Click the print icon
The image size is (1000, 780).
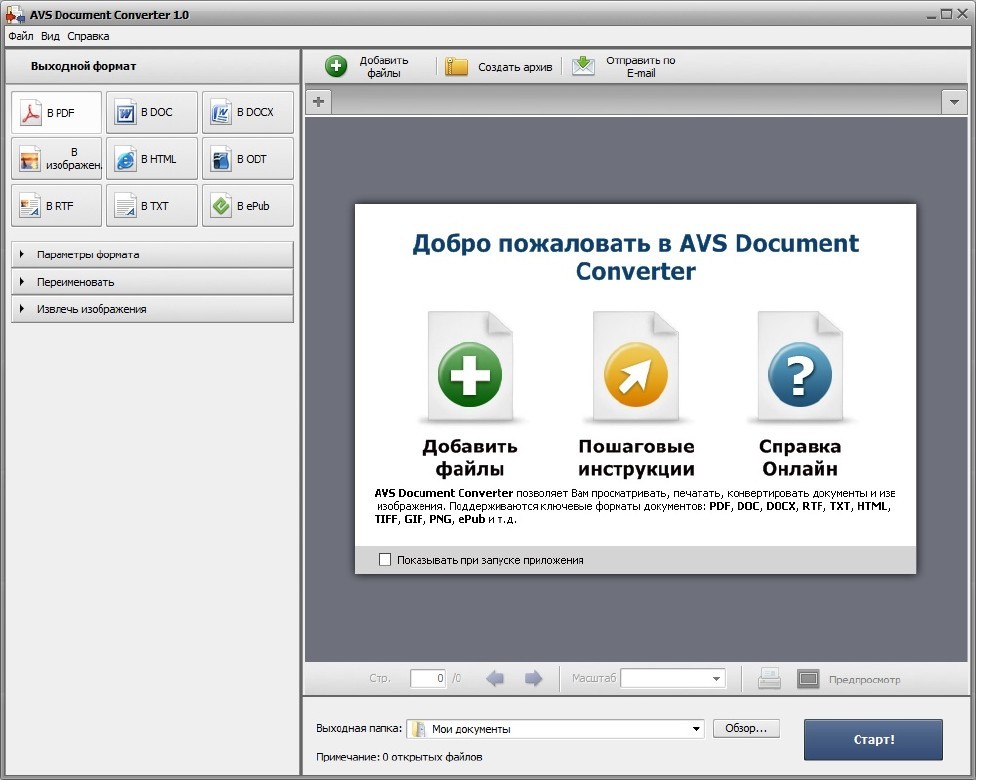click(x=769, y=679)
